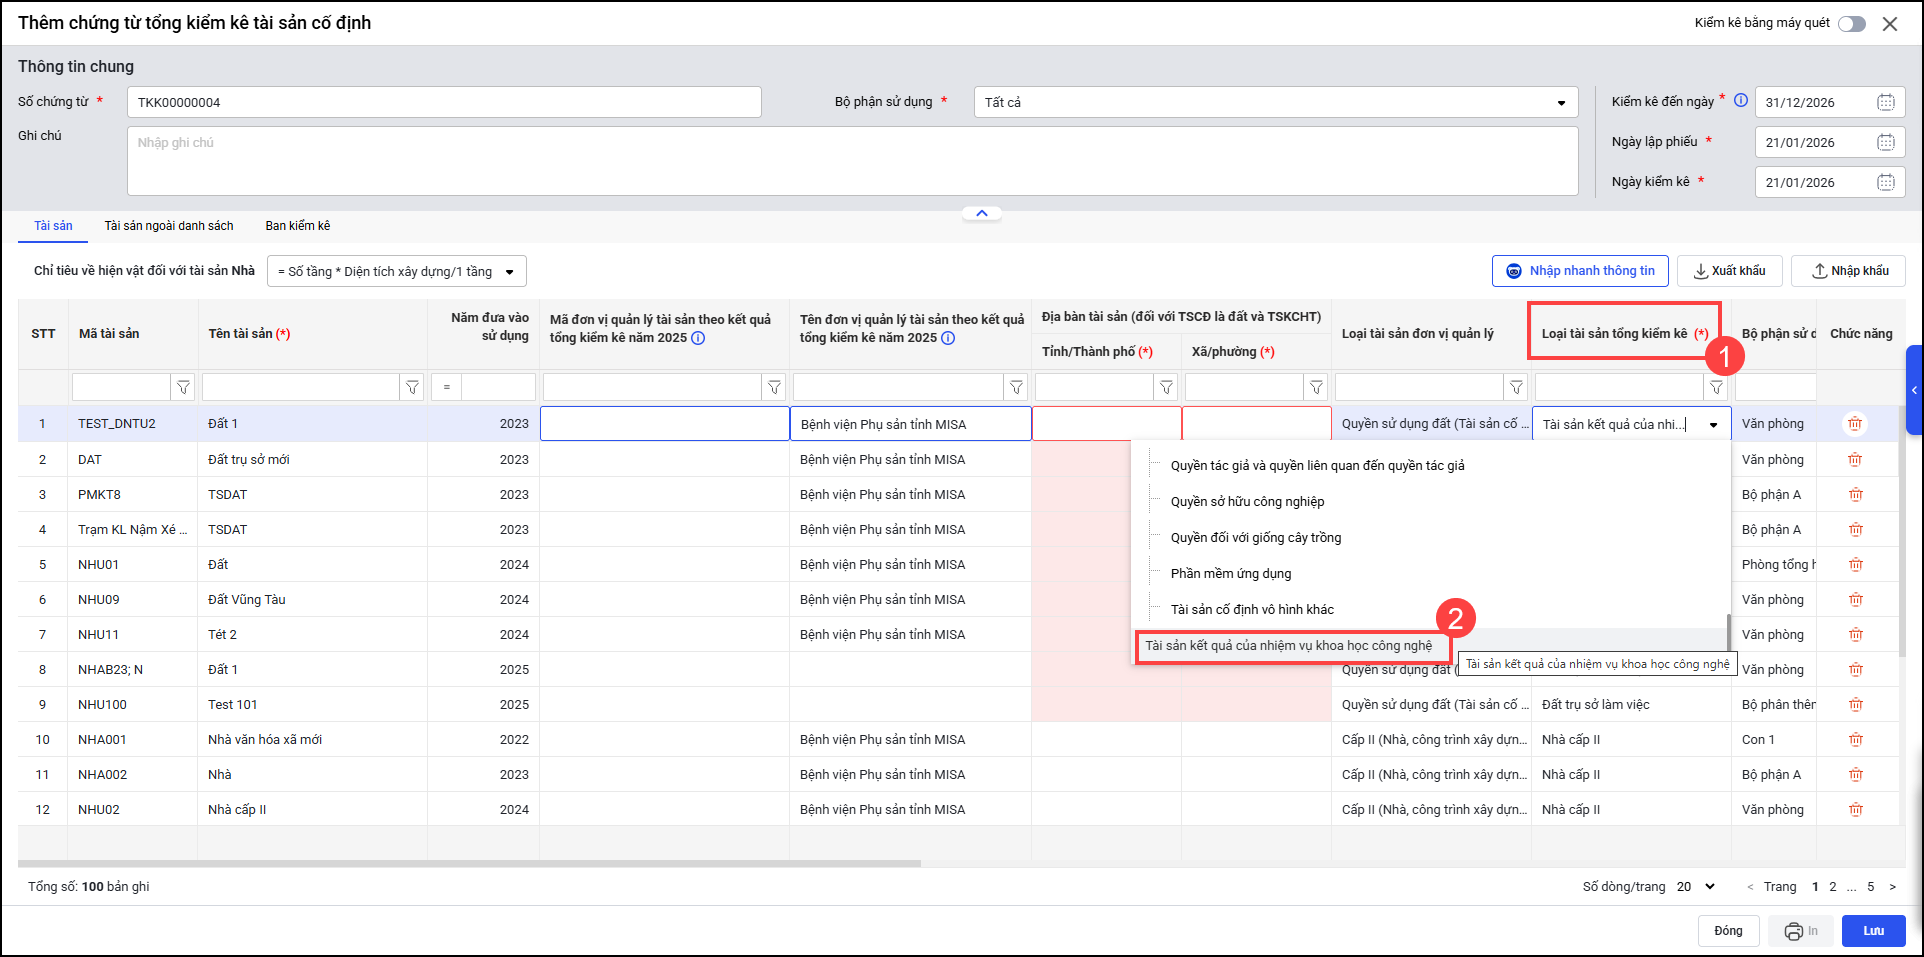
Task: Open the Ban kiểm kê tab
Action: pyautogui.click(x=297, y=226)
